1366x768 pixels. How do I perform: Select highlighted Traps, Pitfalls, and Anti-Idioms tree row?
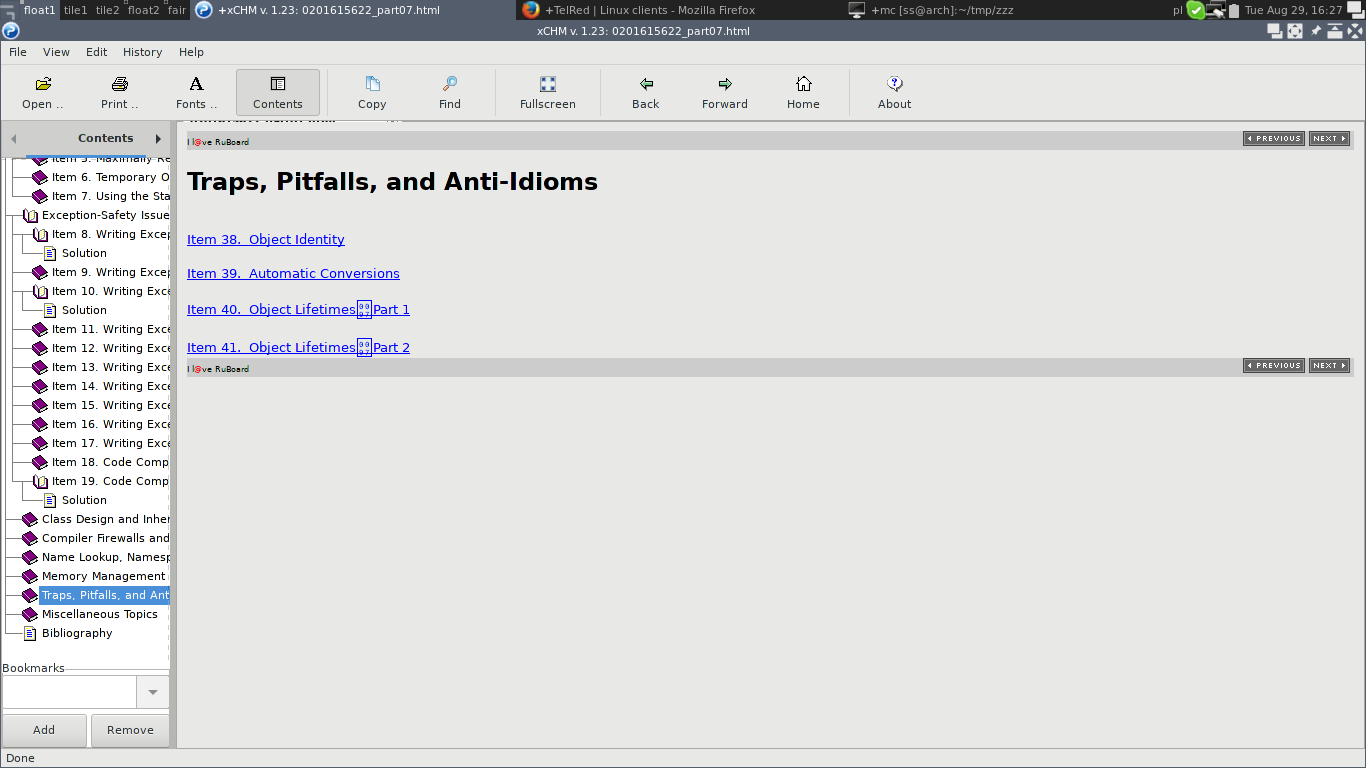[x=105, y=595]
